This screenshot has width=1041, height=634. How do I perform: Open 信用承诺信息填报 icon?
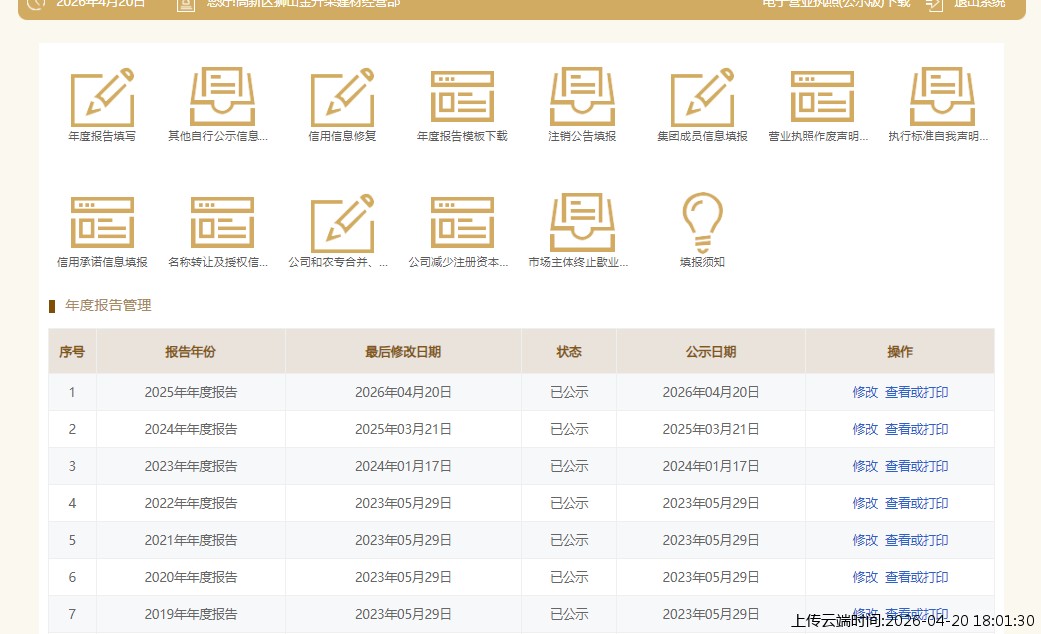[x=102, y=224]
